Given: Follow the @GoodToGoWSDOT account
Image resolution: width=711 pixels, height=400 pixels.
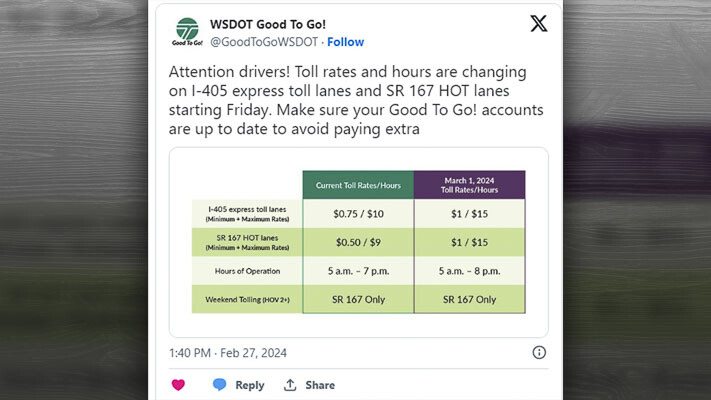Looking at the screenshot, I should point(345,42).
